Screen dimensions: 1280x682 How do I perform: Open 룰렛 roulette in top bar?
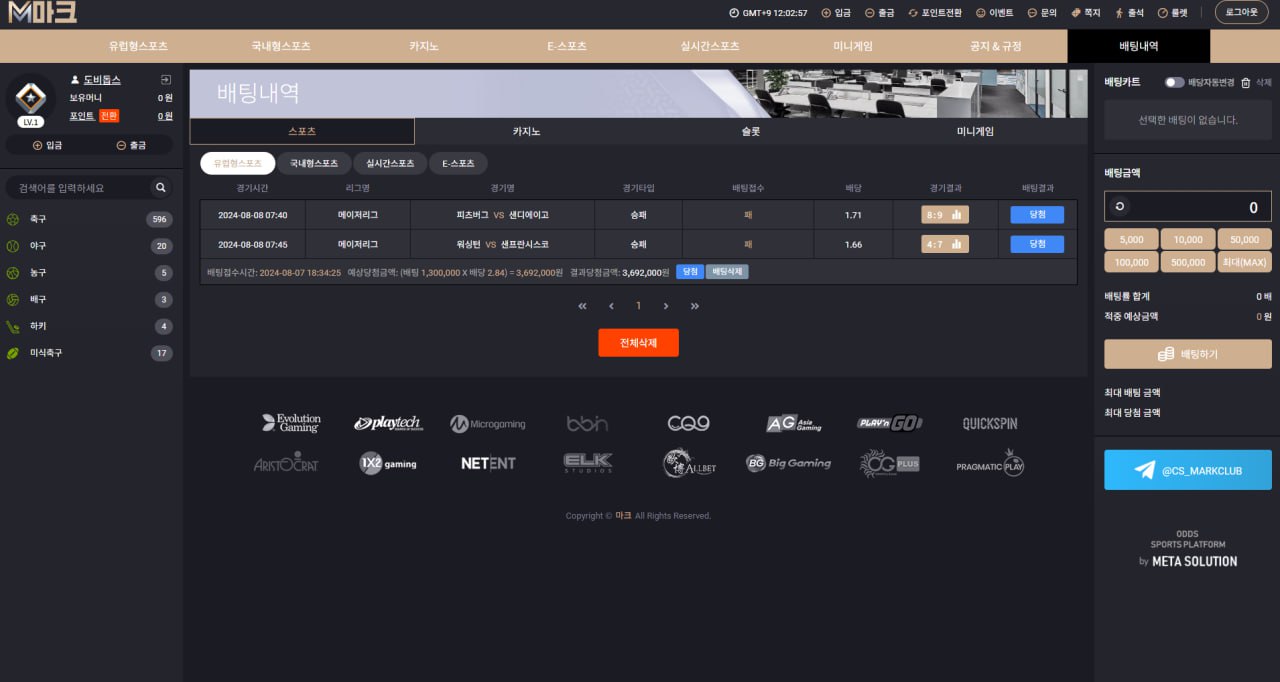click(x=1173, y=13)
